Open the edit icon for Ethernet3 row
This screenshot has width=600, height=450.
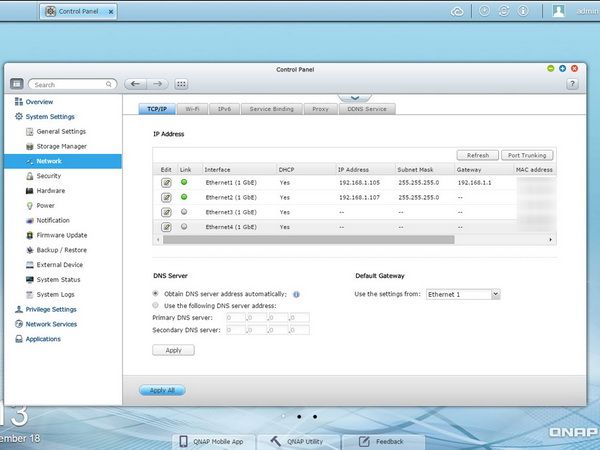[x=166, y=212]
